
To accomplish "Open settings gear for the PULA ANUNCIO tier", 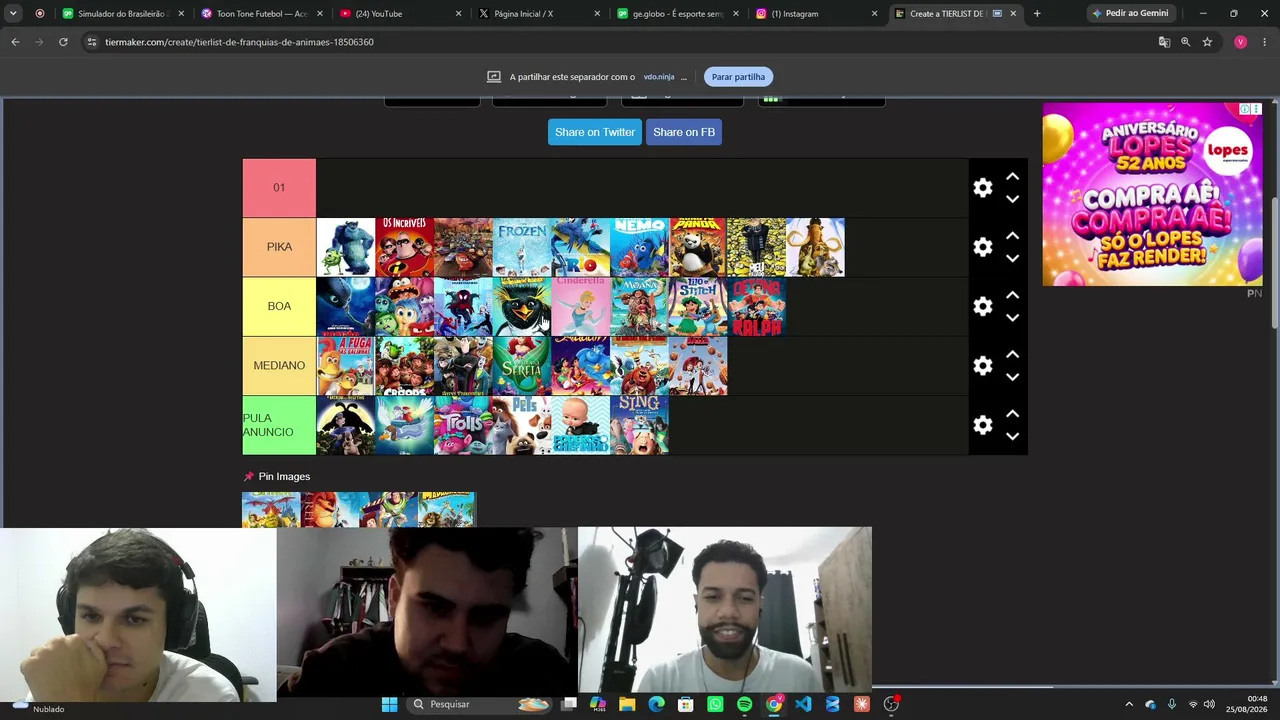I will tap(983, 425).
